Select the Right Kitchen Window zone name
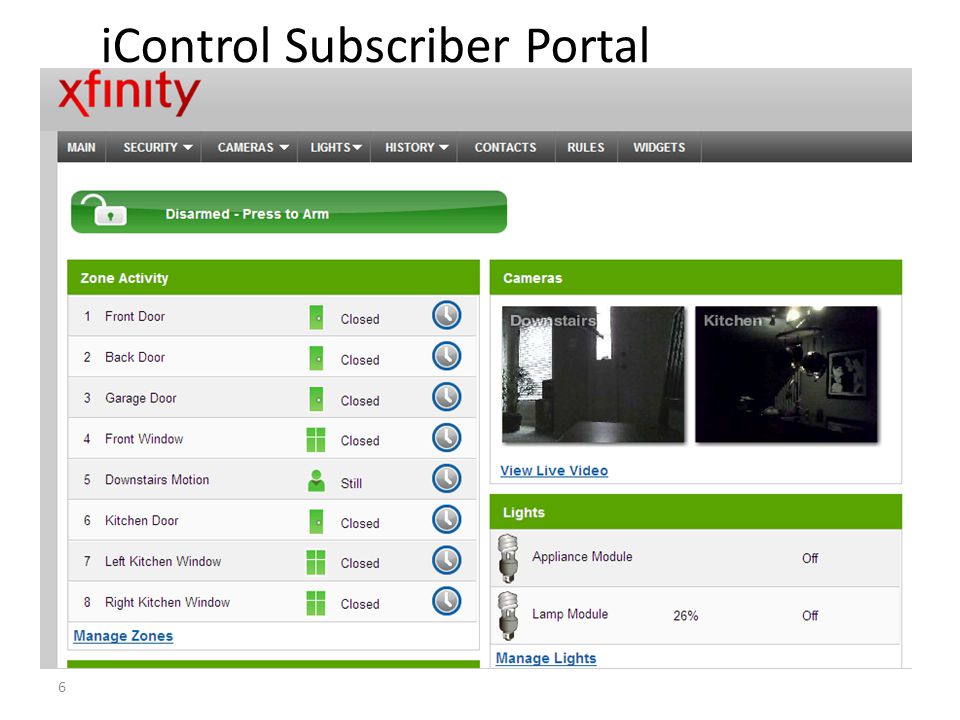Screen dimensions: 960x720 pos(167,602)
